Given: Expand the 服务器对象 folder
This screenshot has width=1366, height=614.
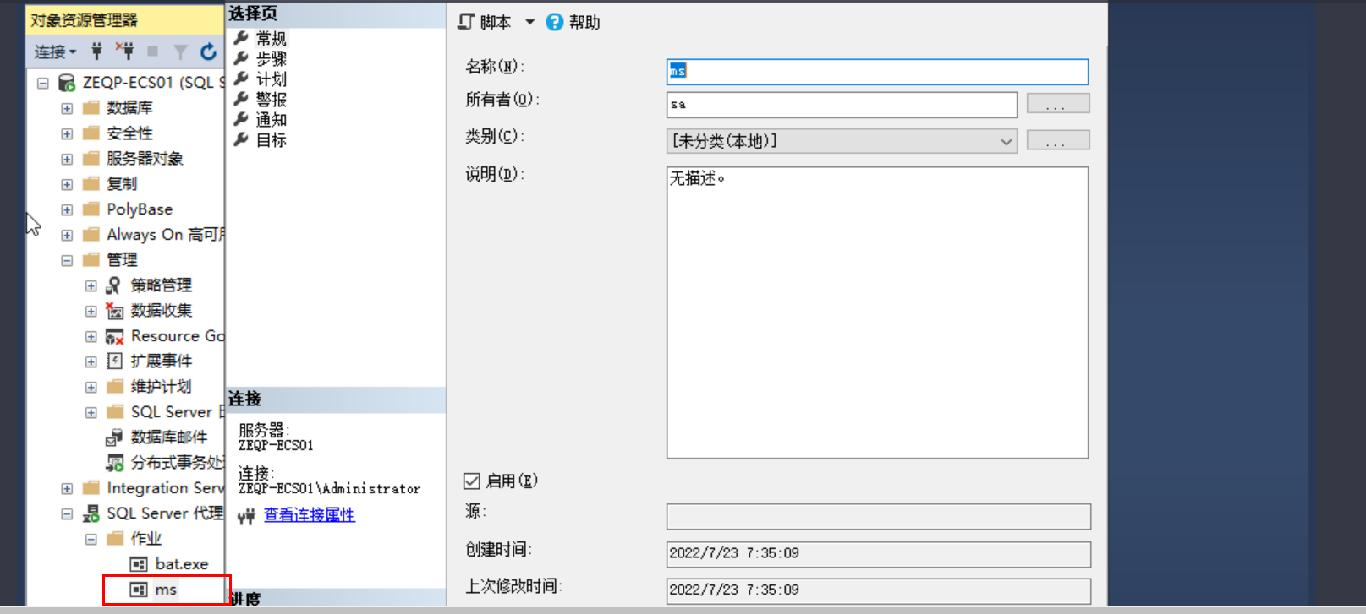Looking at the screenshot, I should point(67,159).
